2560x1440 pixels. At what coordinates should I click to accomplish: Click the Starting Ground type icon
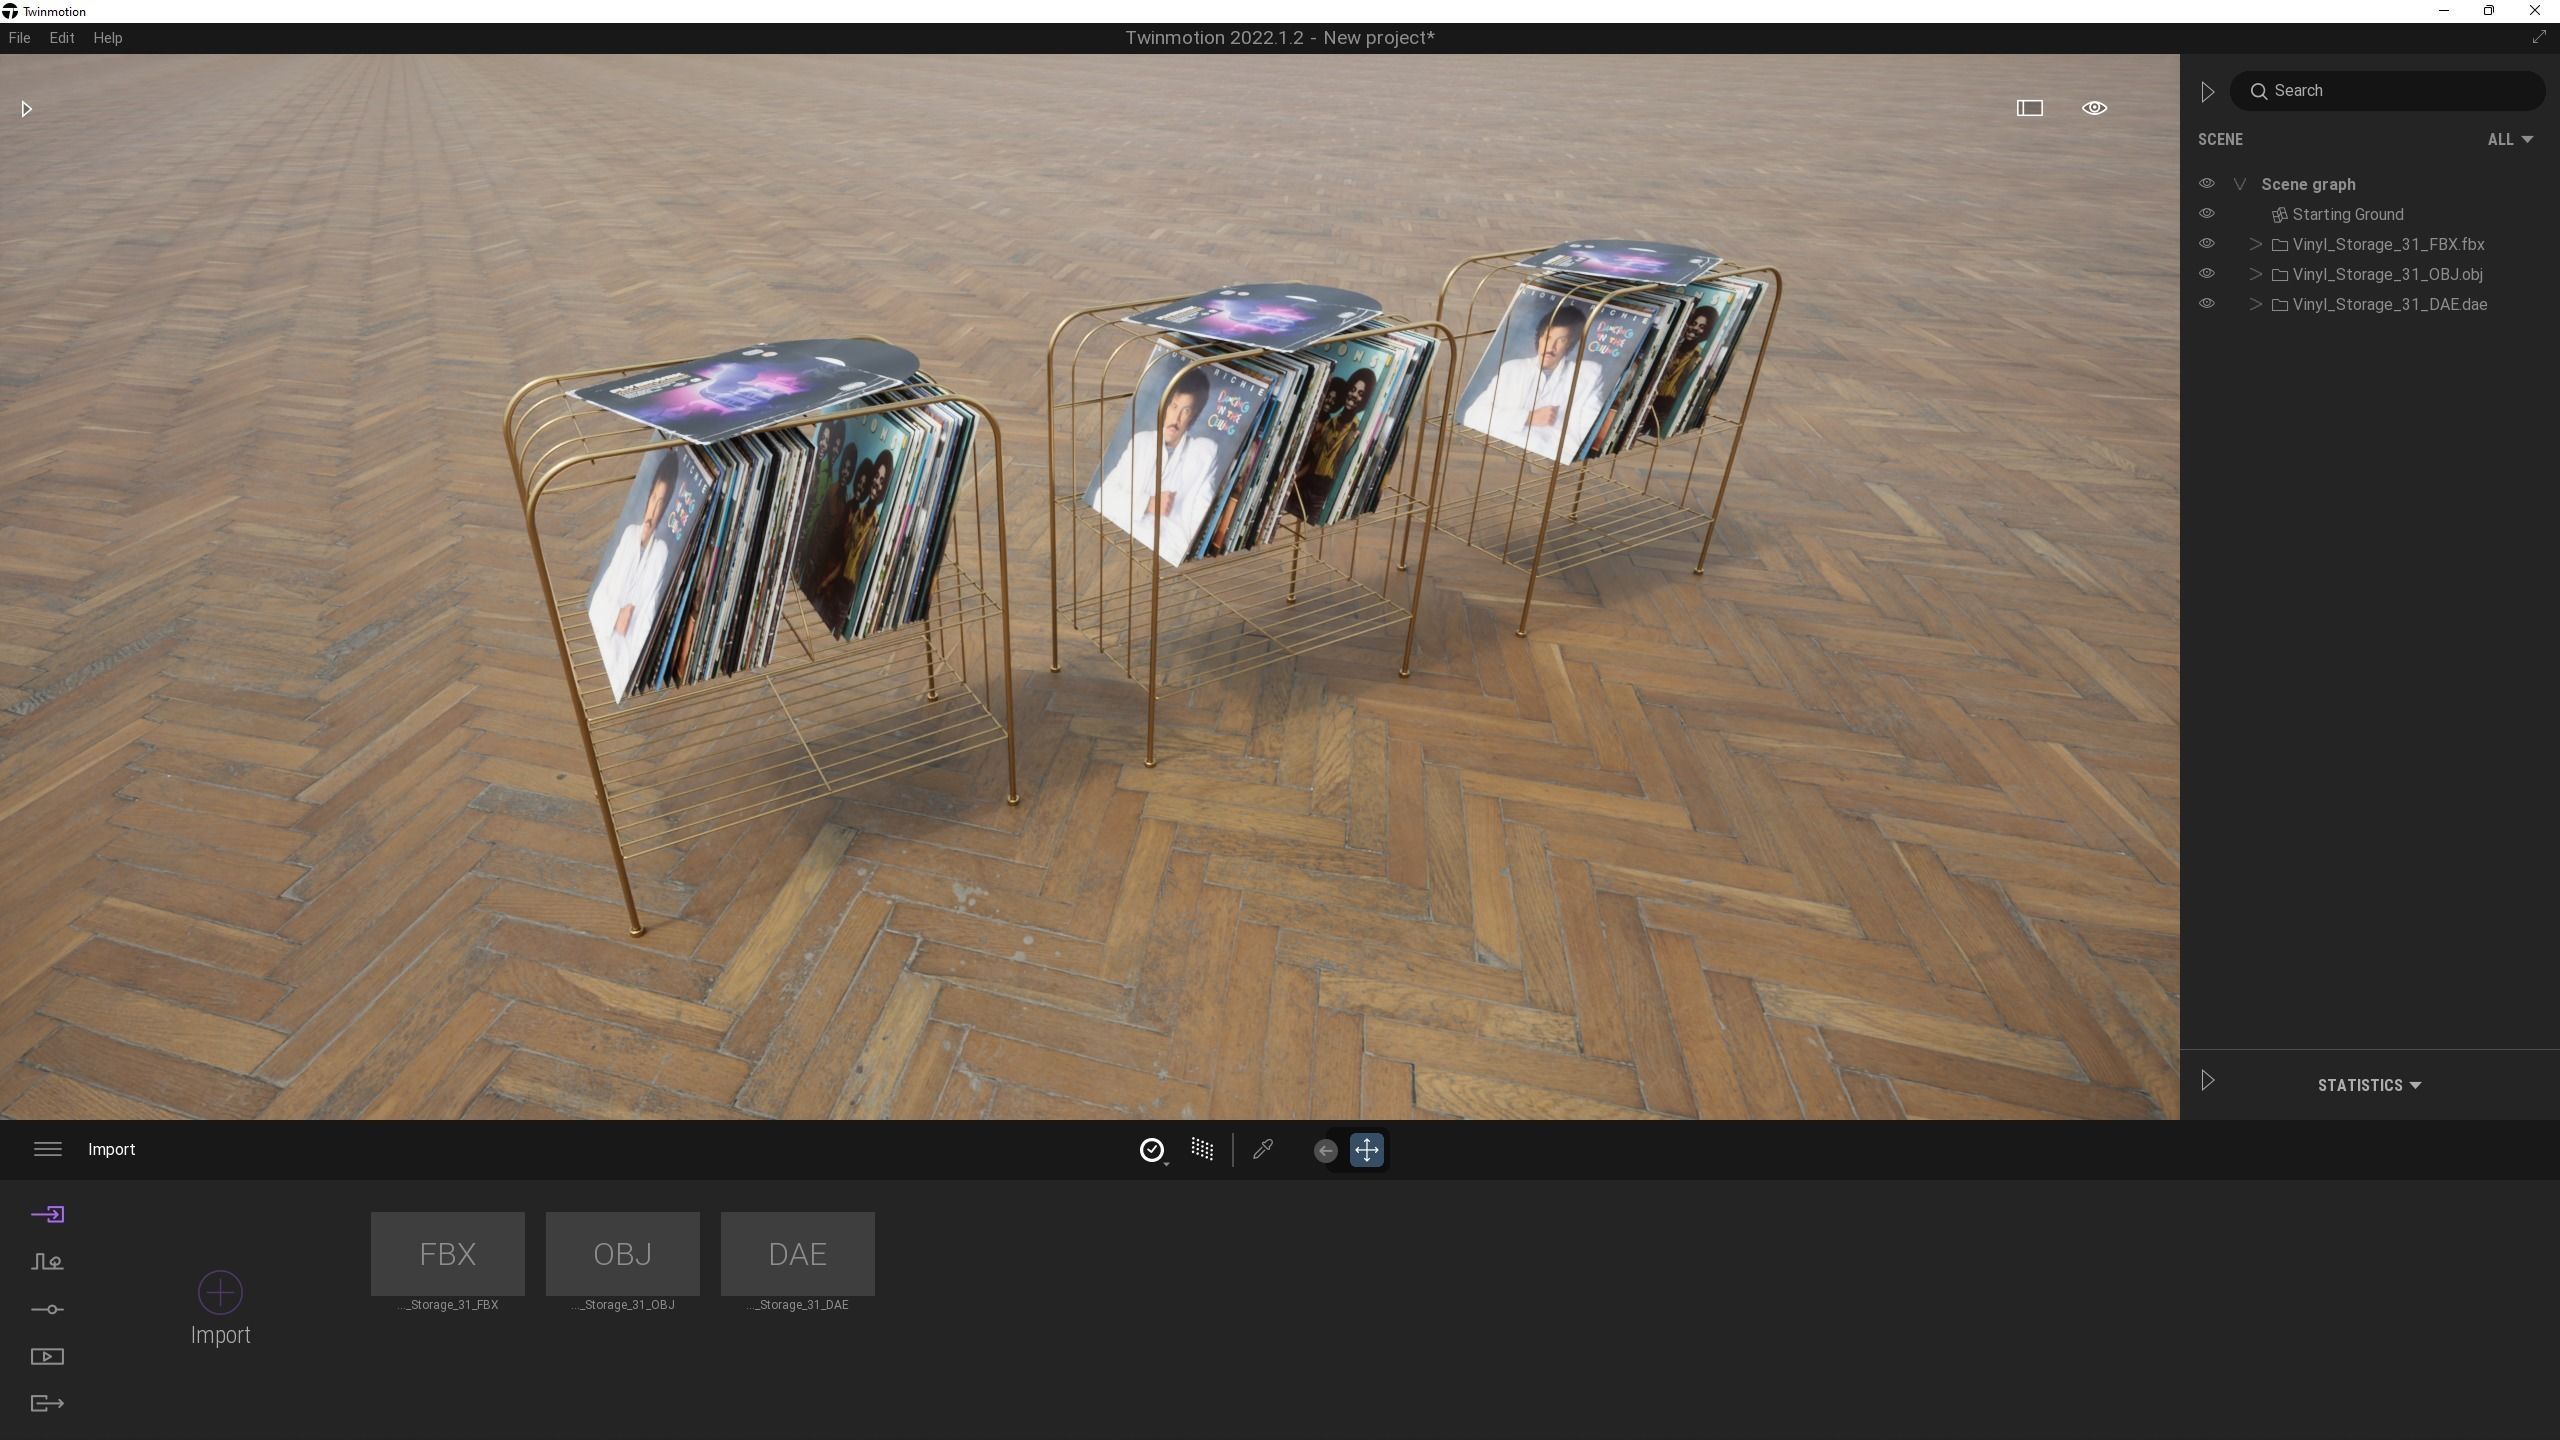2279,215
